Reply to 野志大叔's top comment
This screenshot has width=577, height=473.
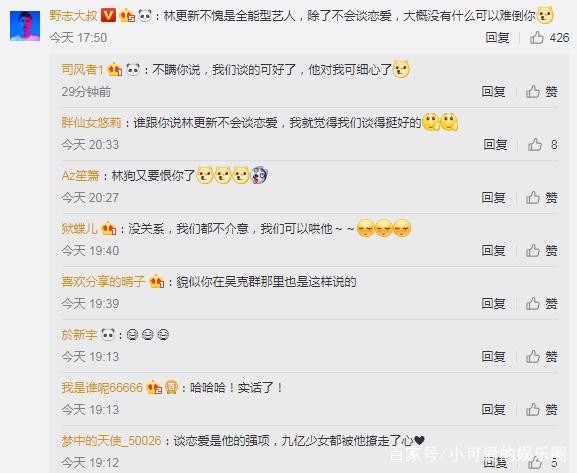coord(497,38)
